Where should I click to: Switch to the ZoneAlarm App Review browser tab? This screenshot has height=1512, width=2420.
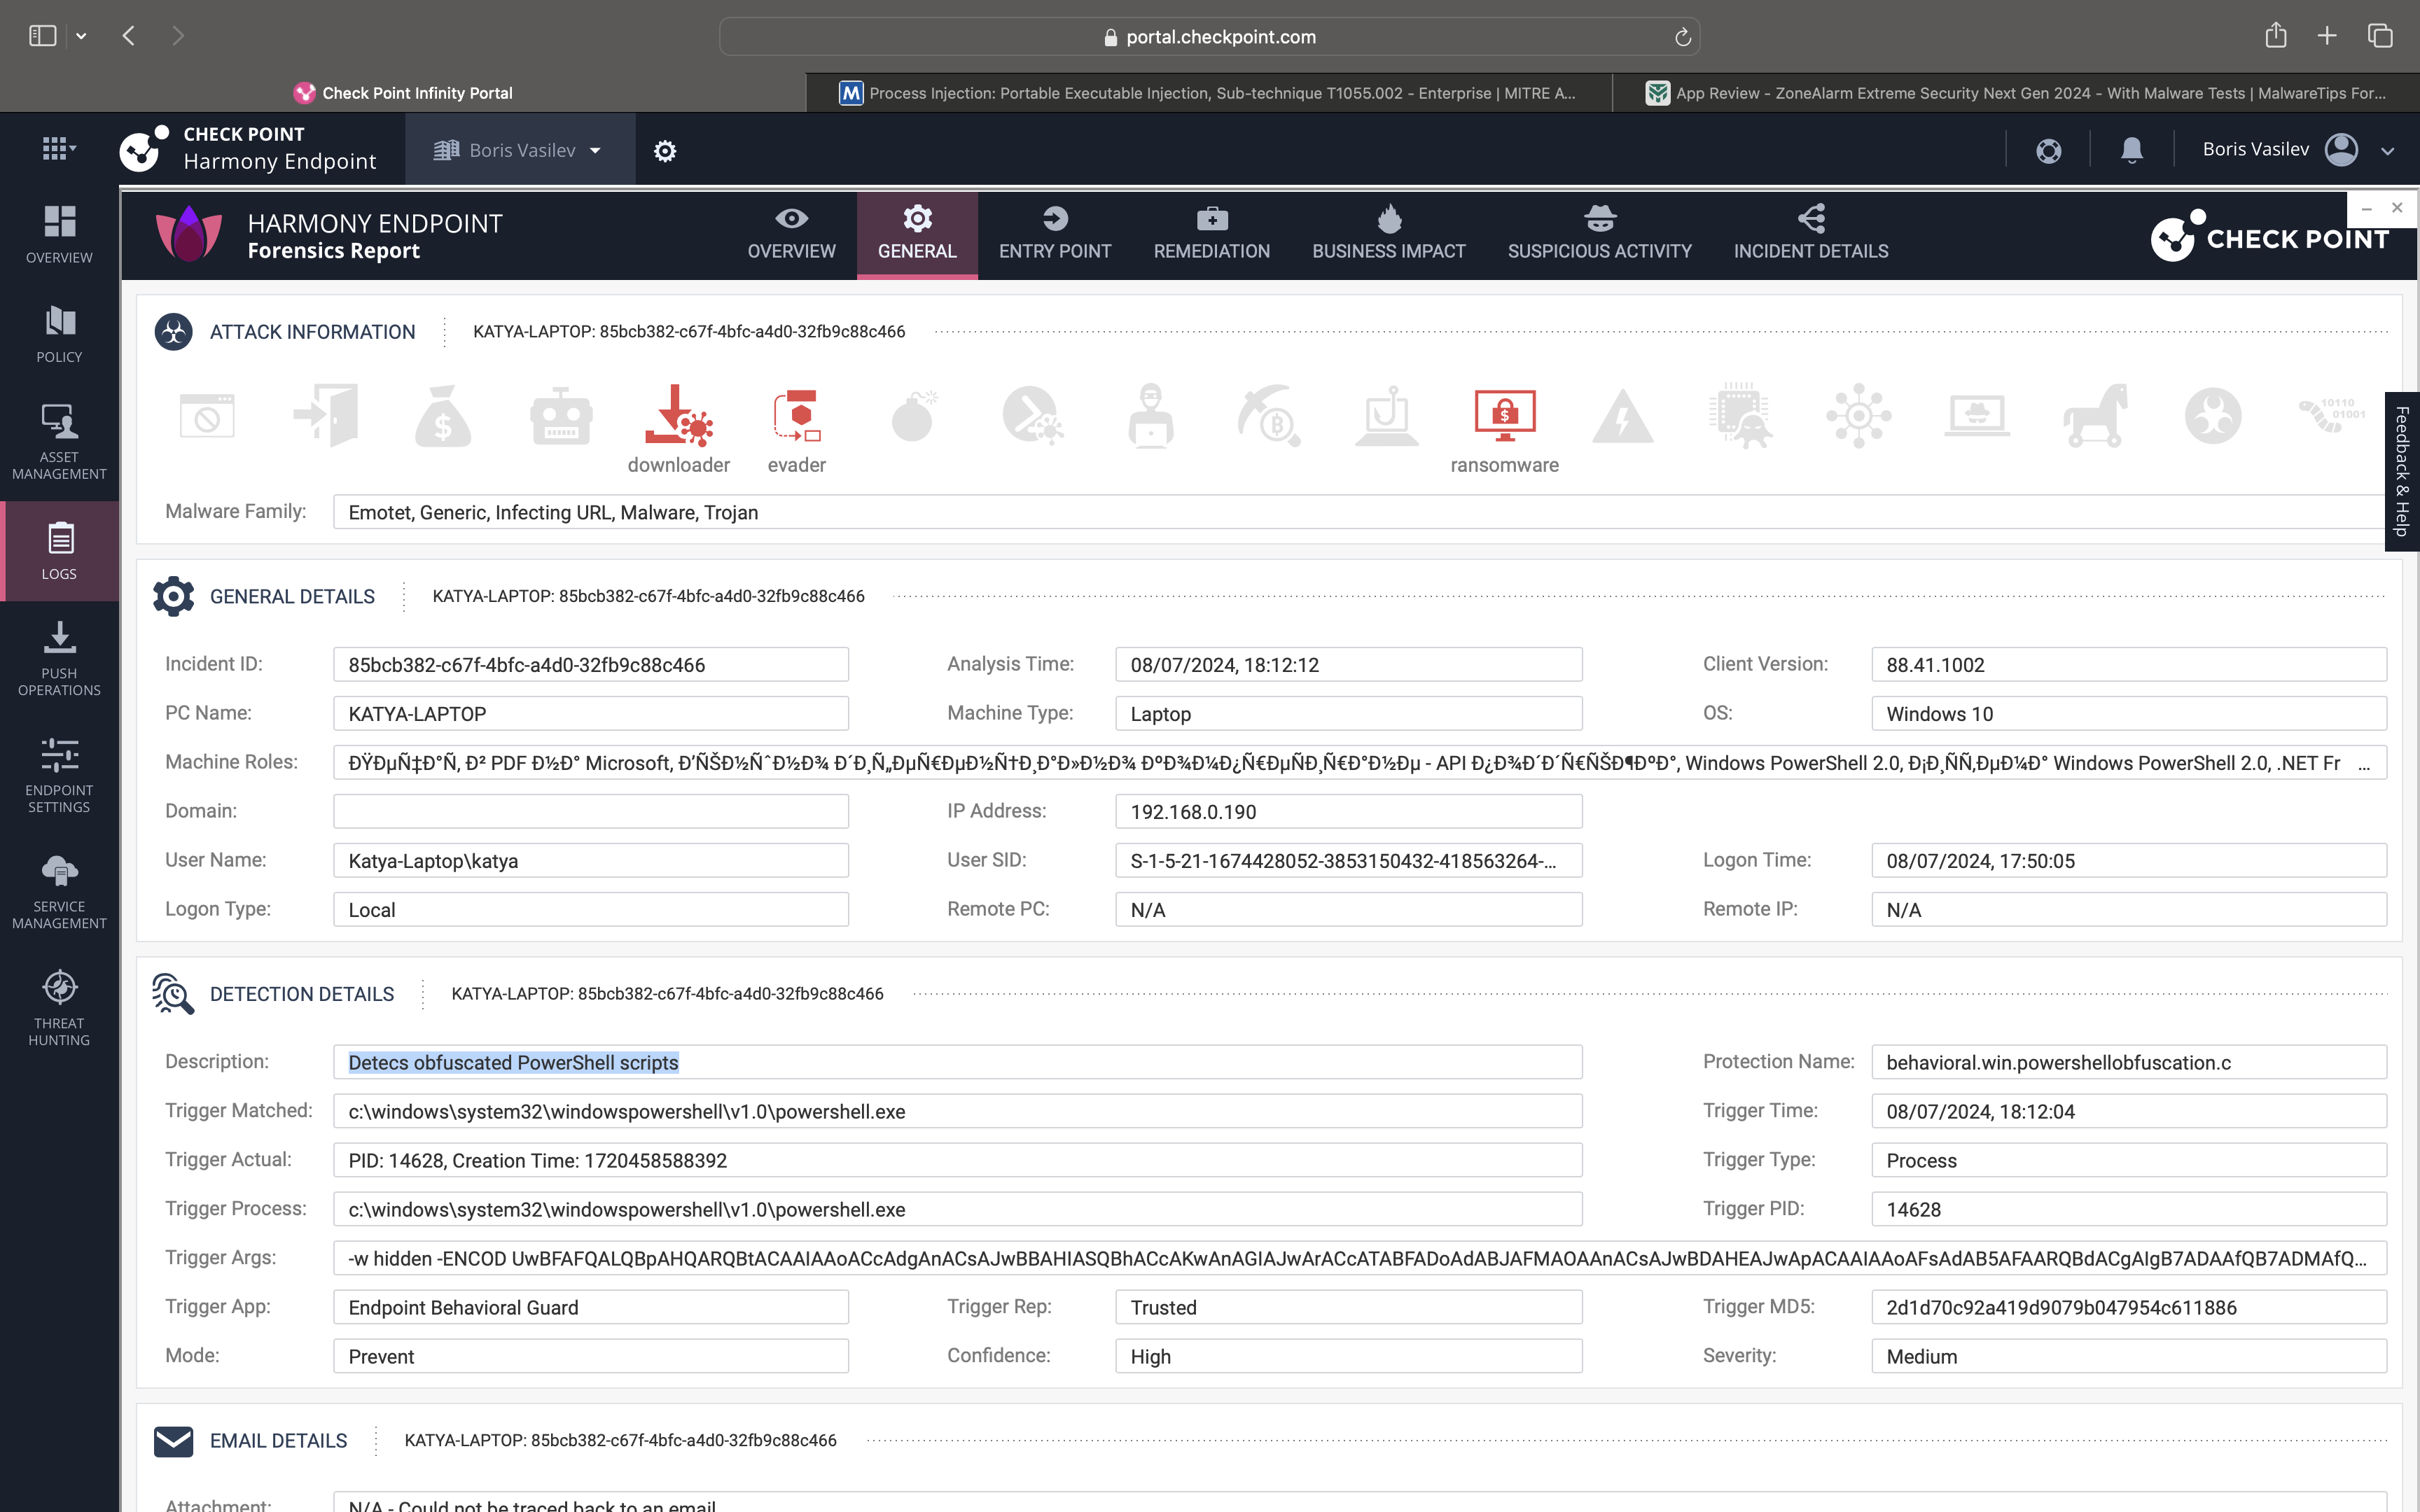(2016, 93)
